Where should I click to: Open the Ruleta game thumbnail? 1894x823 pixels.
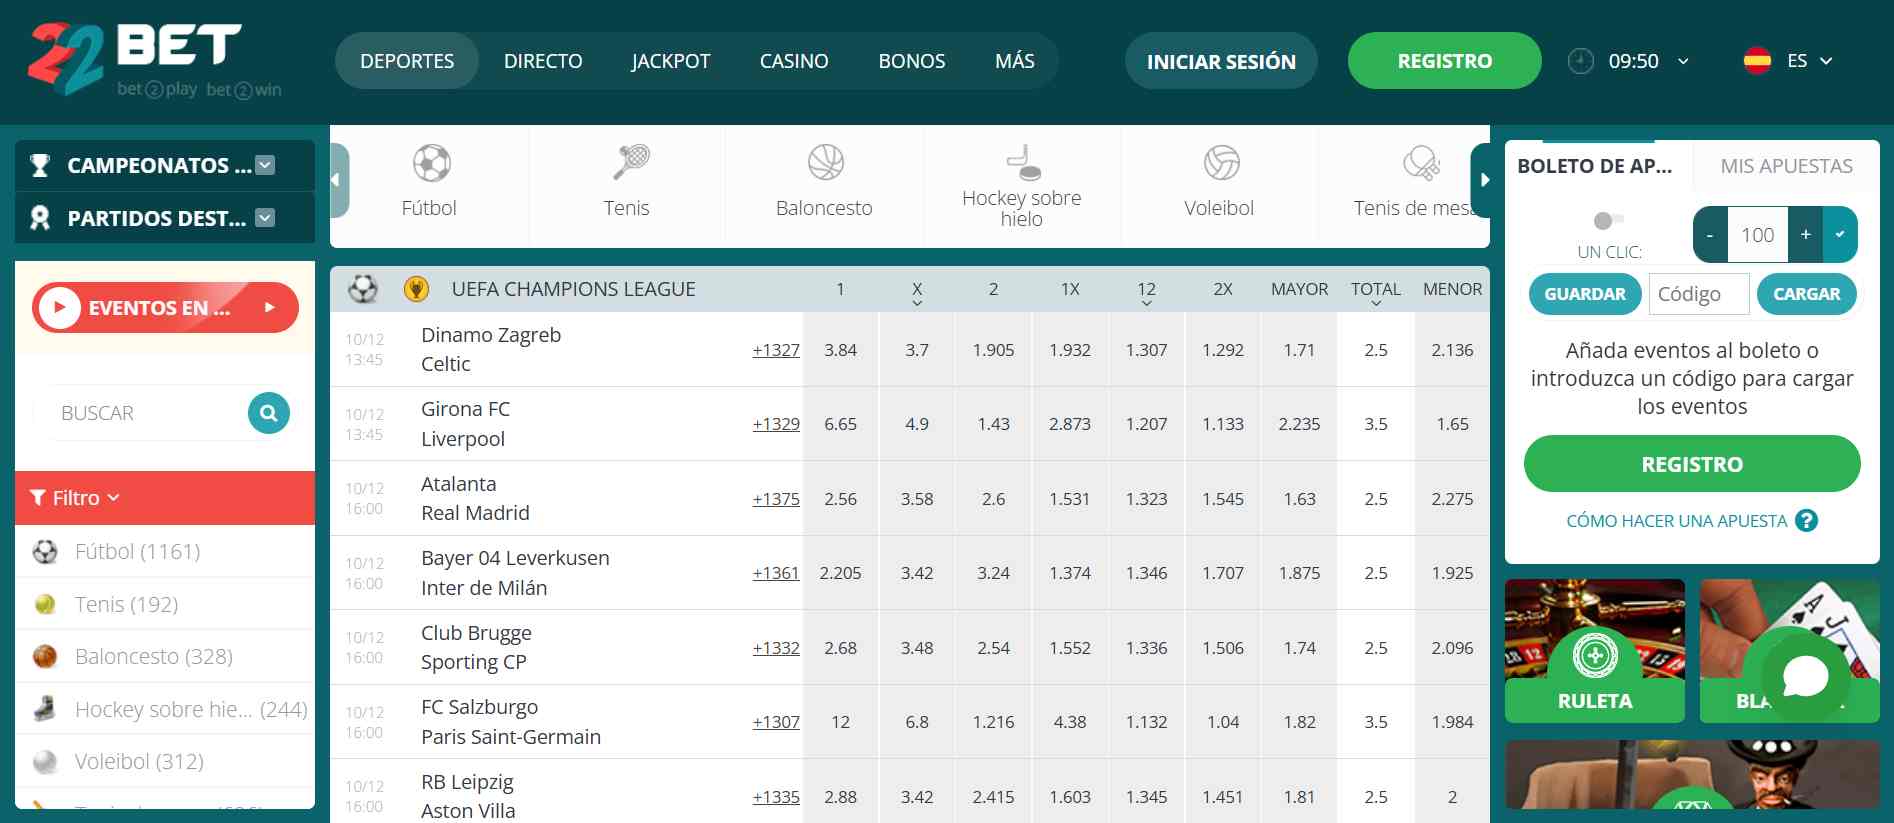coord(1595,651)
